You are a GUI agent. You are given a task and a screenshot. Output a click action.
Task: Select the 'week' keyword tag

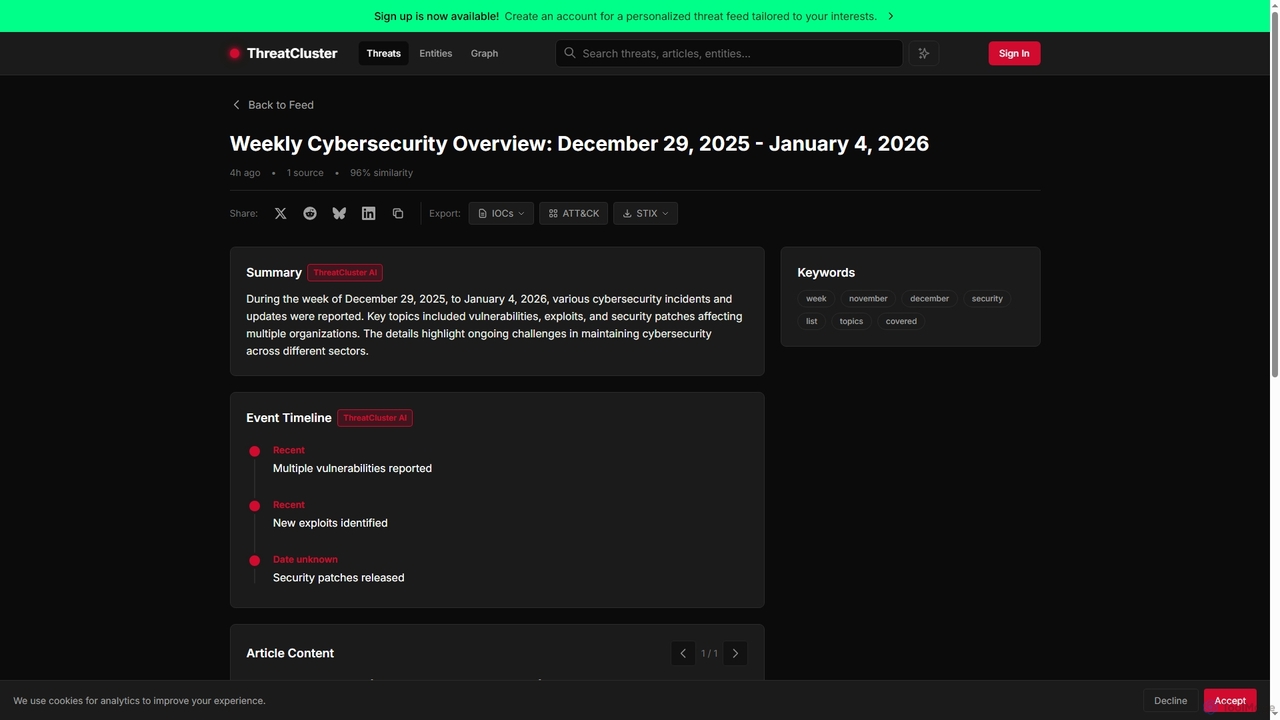pyautogui.click(x=816, y=298)
